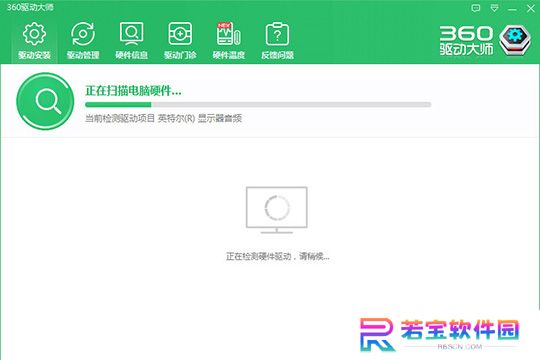Minimize the 360驱动大师 window
This screenshot has width=540, height=360.
click(512, 9)
